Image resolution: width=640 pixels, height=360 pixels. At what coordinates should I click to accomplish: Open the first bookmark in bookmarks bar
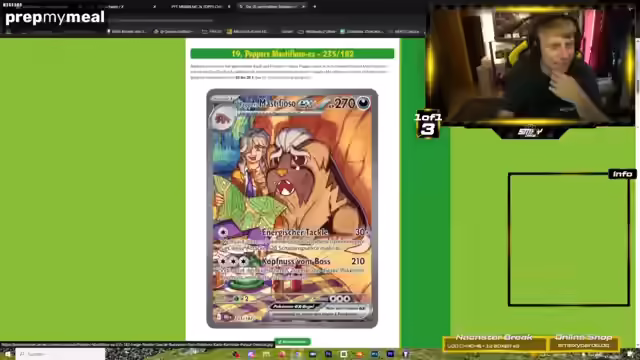click(x=127, y=31)
